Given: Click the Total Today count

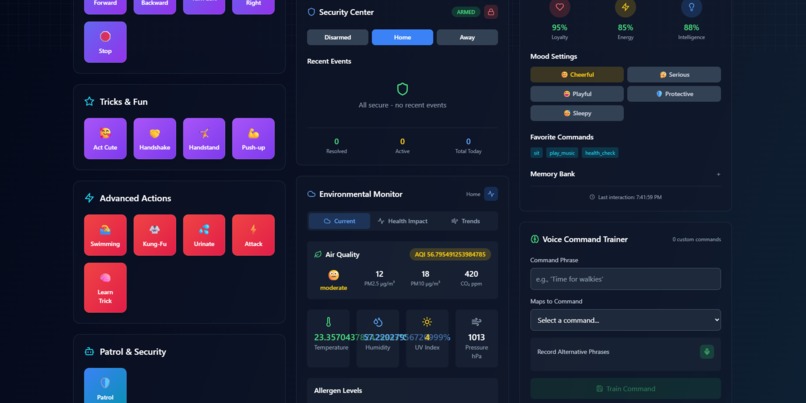Looking at the screenshot, I should (x=468, y=141).
